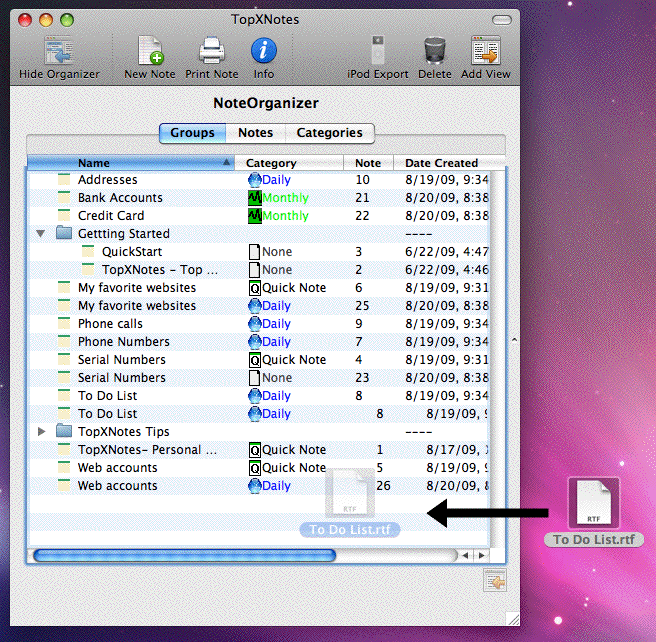Click the Gettting Started group name
This screenshot has height=642, width=656.
(x=124, y=233)
